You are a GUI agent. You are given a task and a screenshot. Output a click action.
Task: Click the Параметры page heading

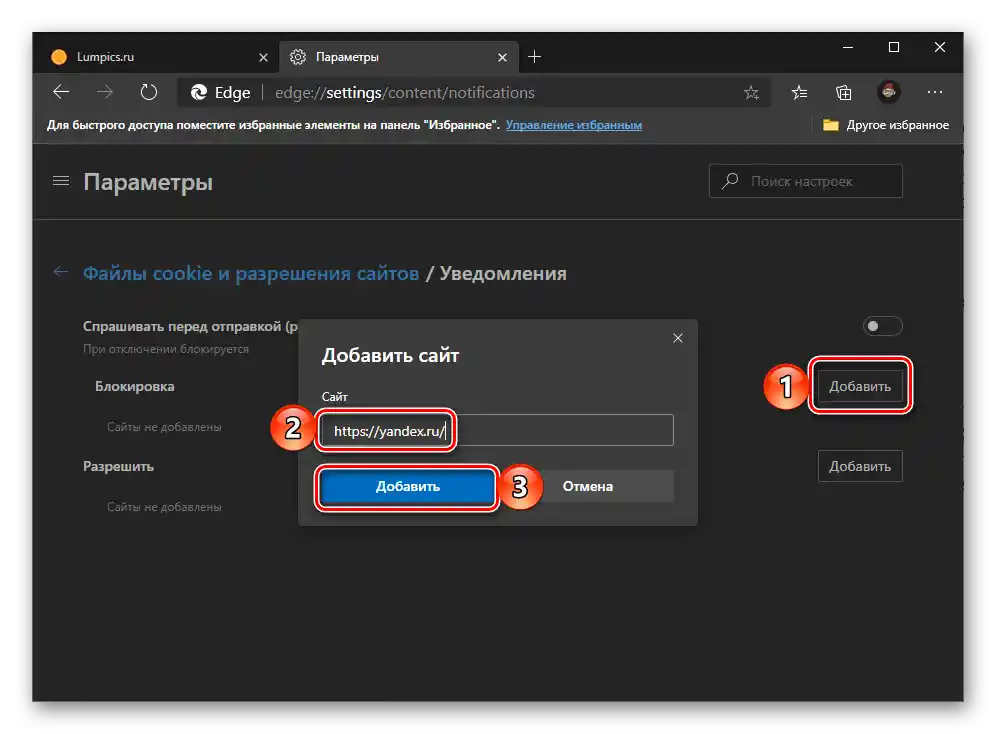point(148,182)
